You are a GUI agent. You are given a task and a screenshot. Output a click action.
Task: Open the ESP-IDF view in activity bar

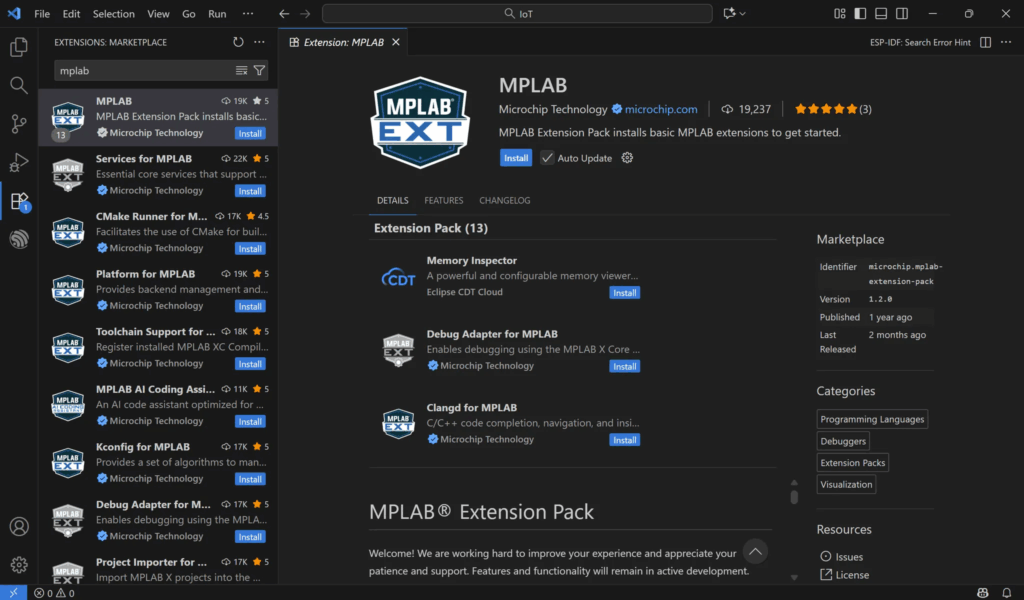point(18,239)
